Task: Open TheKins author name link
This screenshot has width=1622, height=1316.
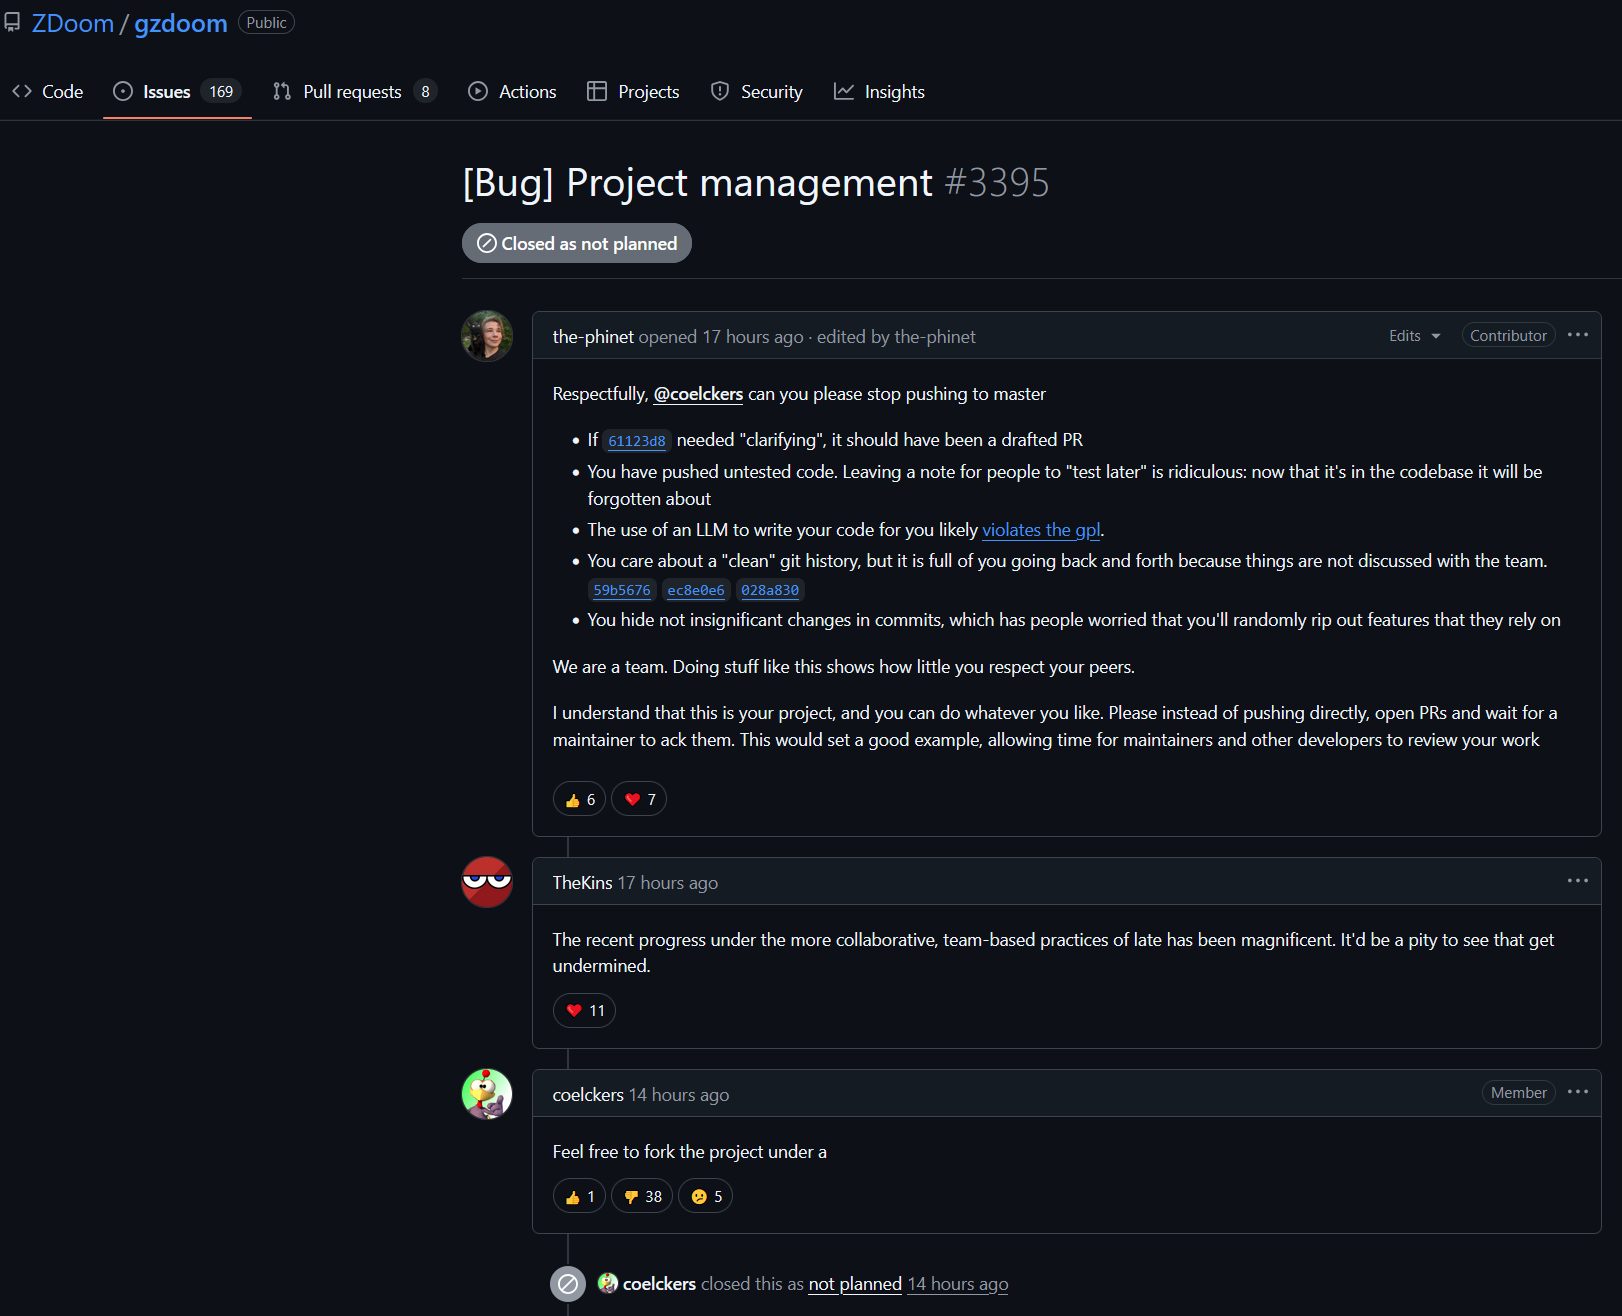Action: coord(583,883)
